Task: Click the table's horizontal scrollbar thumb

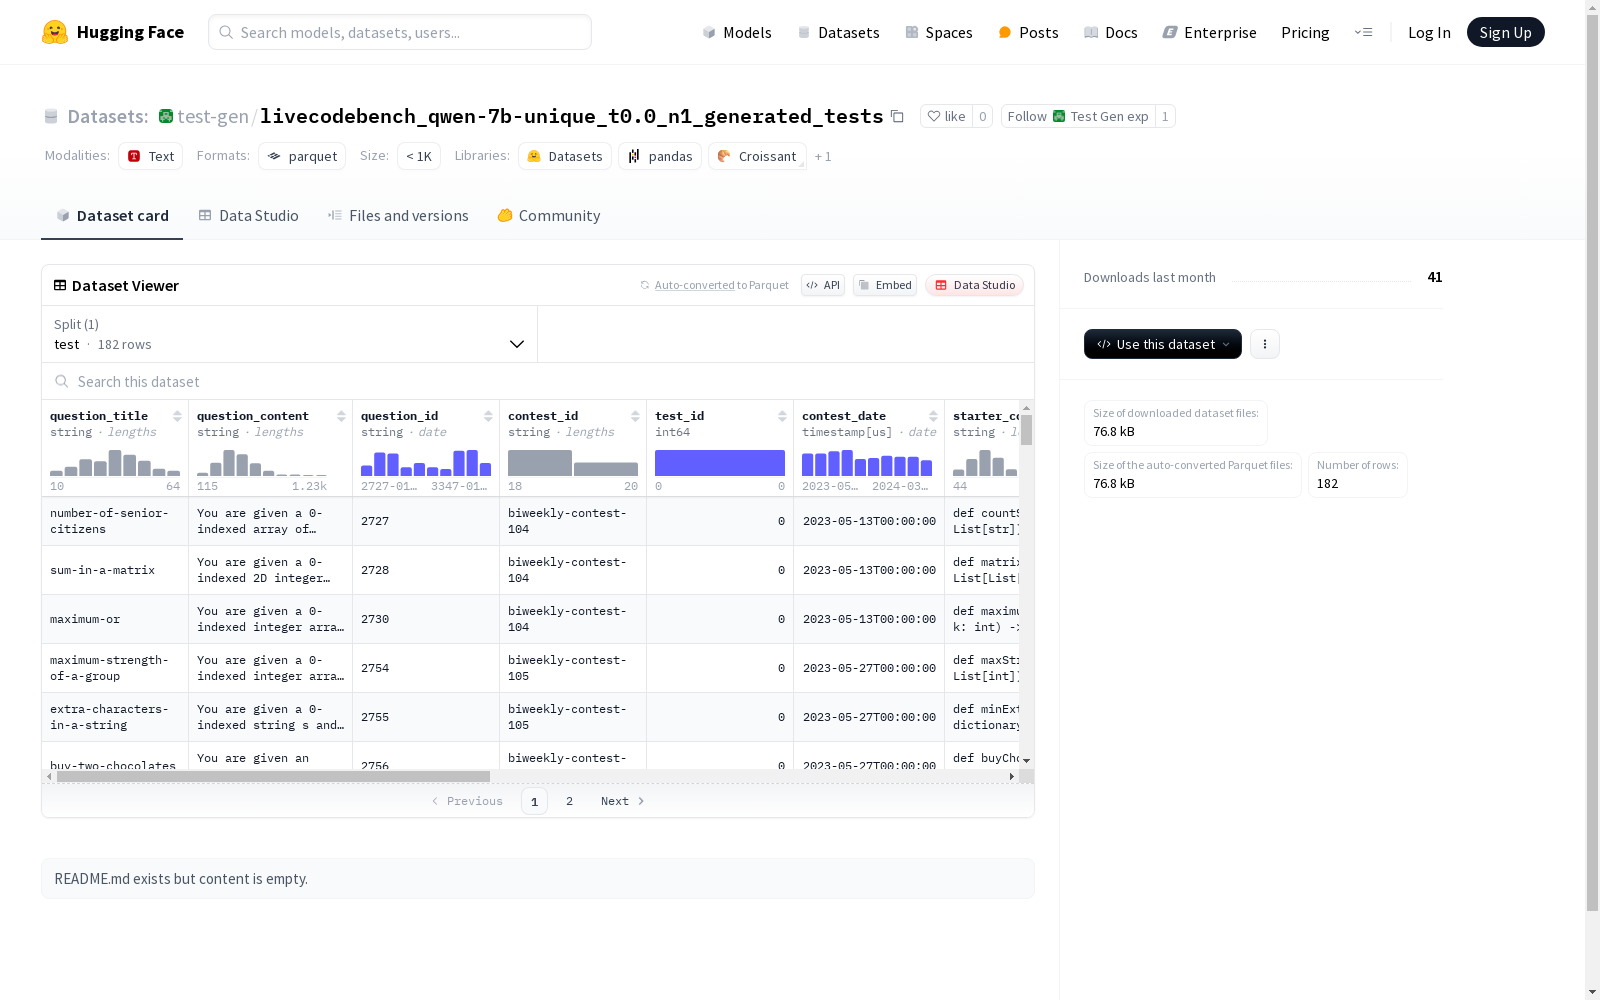Action: click(x=273, y=776)
